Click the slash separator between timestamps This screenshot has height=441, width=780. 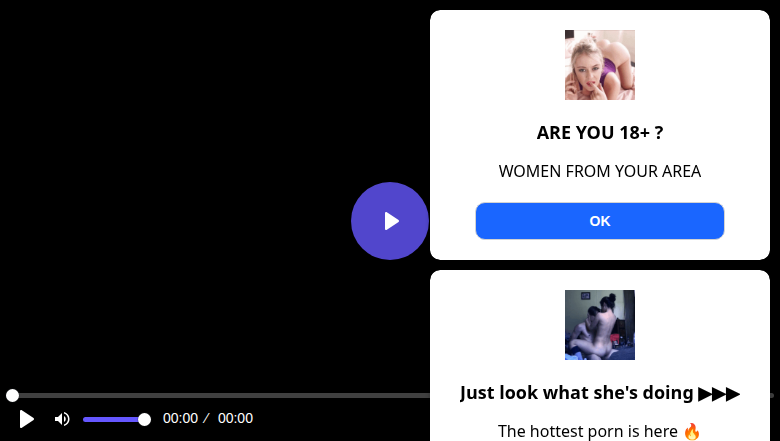206,419
